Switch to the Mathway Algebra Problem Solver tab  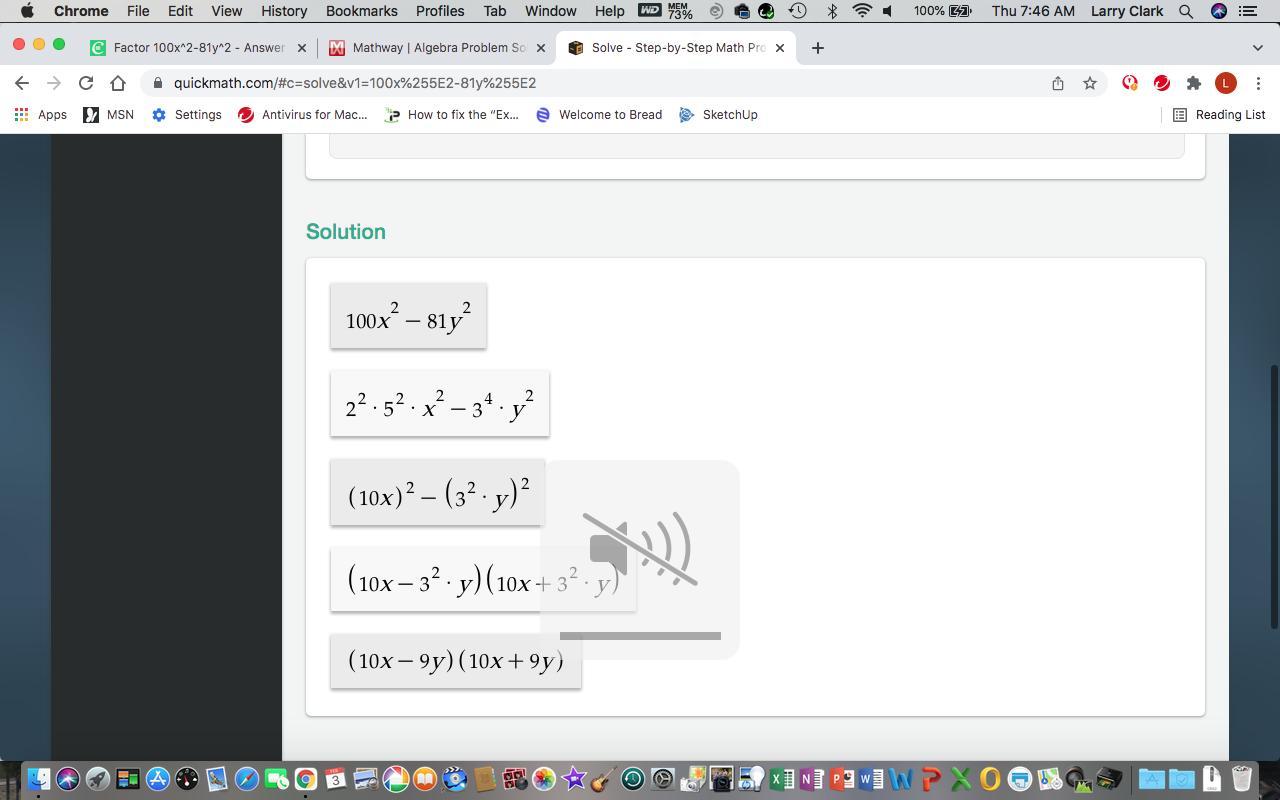tap(438, 47)
